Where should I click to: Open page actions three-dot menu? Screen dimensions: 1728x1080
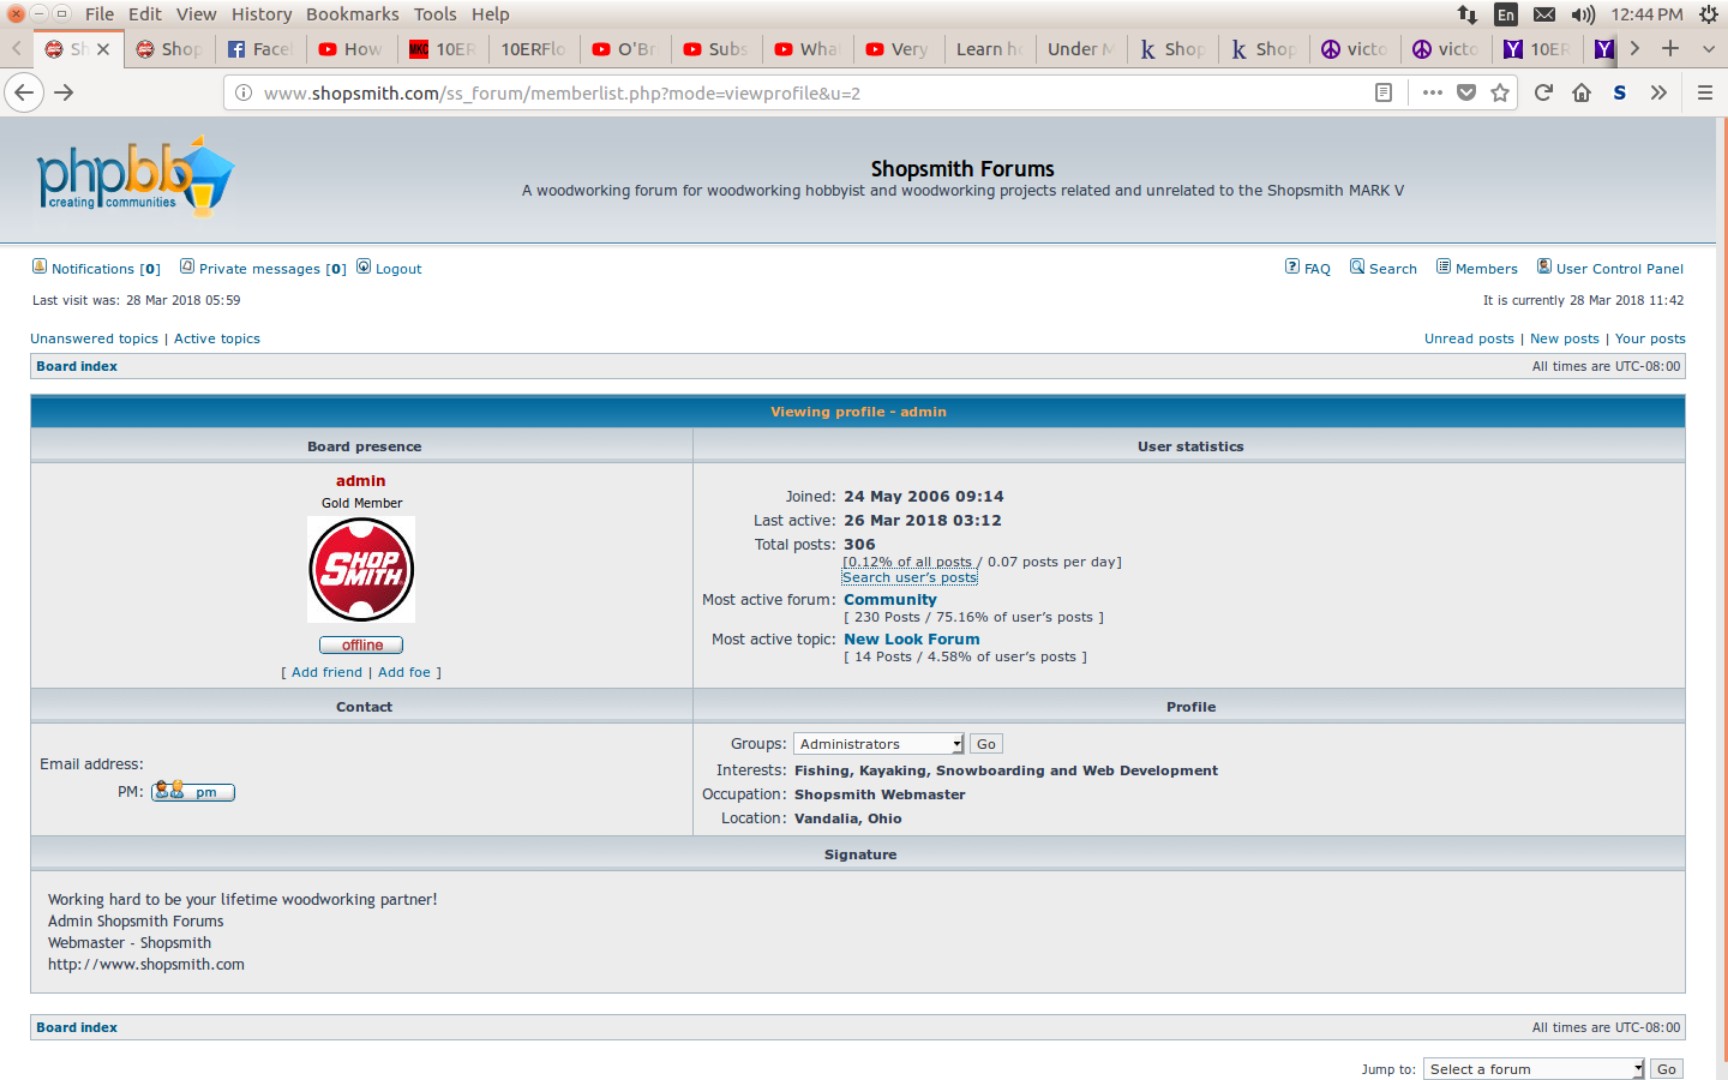click(1432, 93)
